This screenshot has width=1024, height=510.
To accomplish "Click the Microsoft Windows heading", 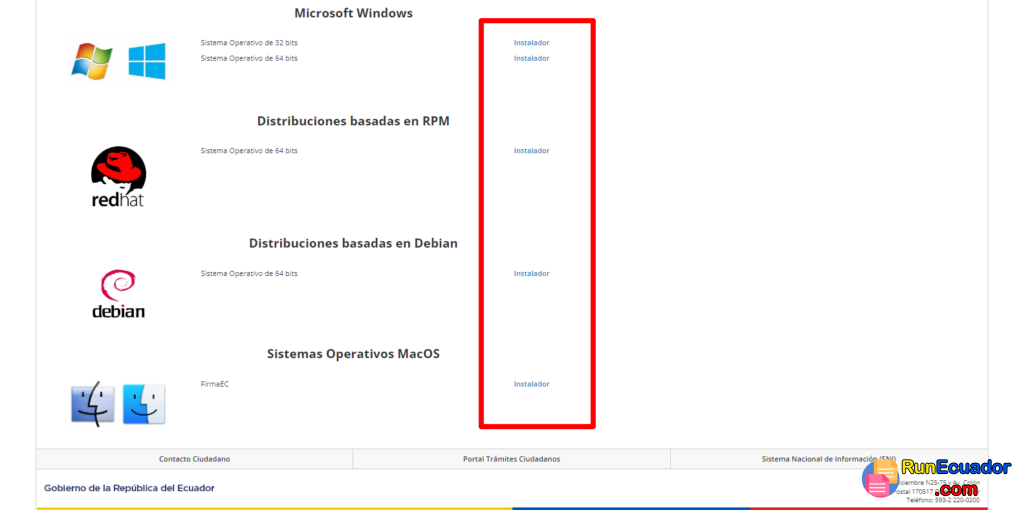I will 353,13.
